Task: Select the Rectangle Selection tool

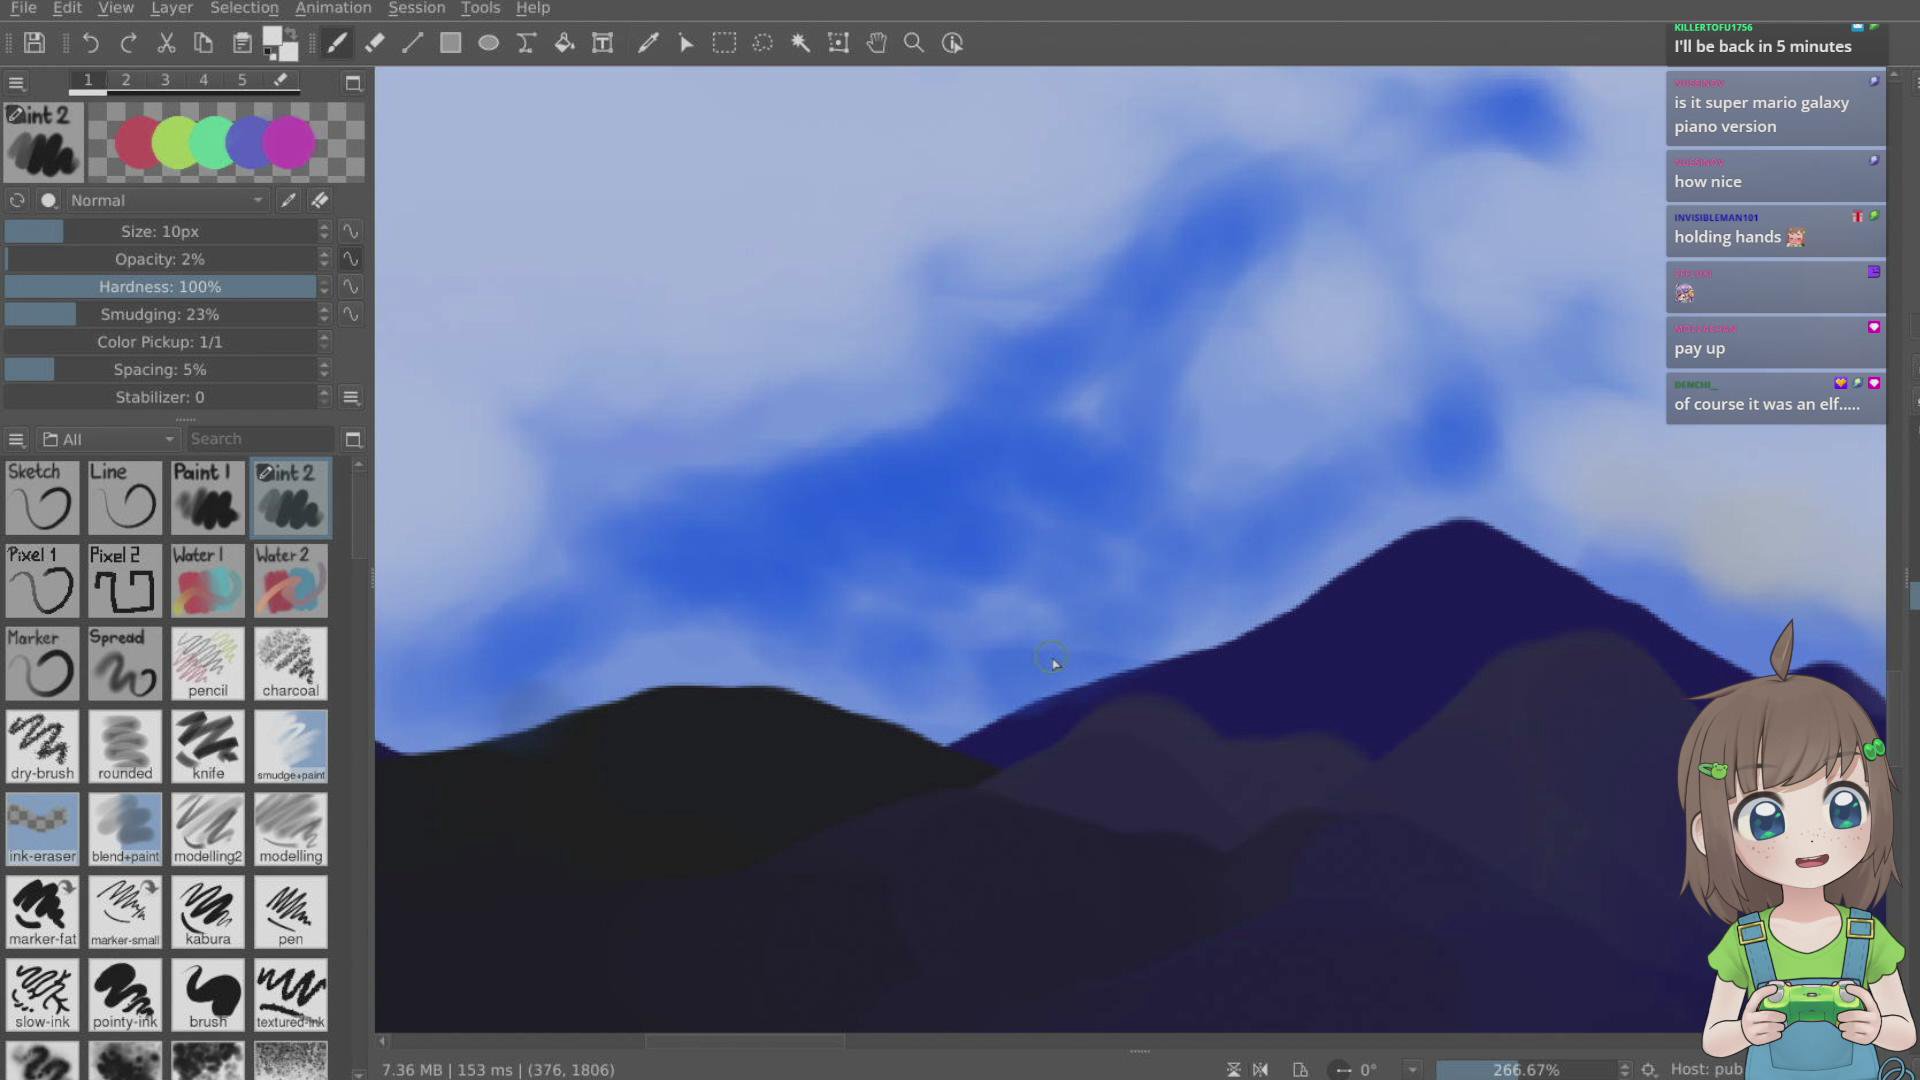Action: [x=724, y=43]
